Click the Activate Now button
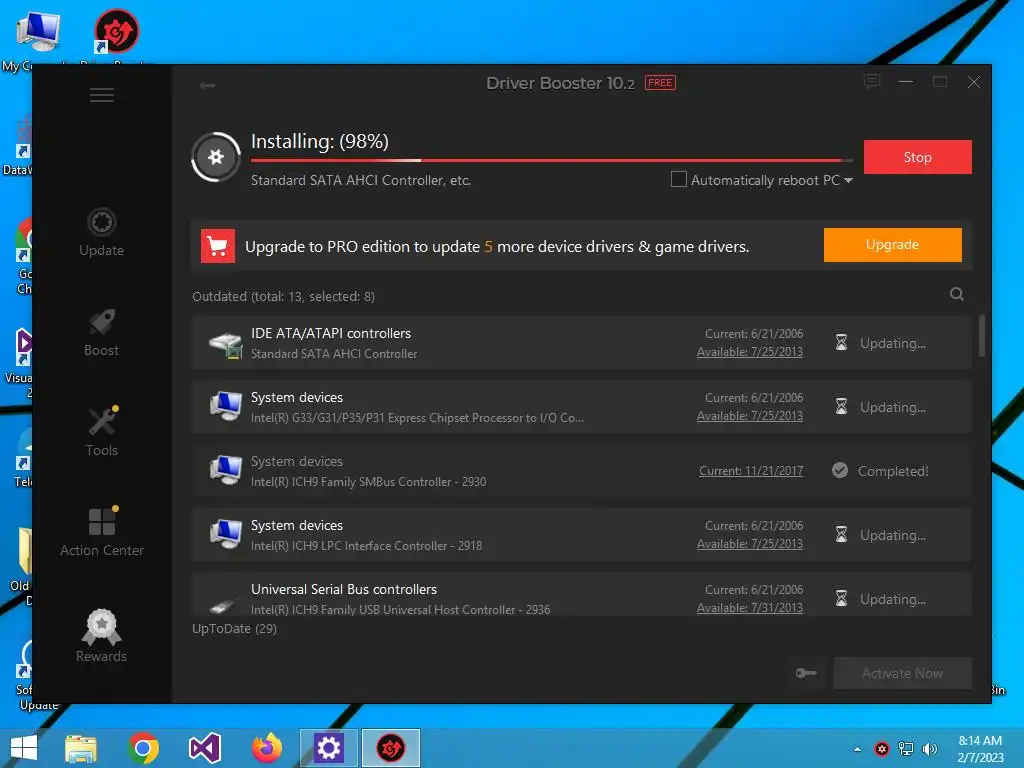The width and height of the screenshot is (1024, 768). click(x=903, y=673)
